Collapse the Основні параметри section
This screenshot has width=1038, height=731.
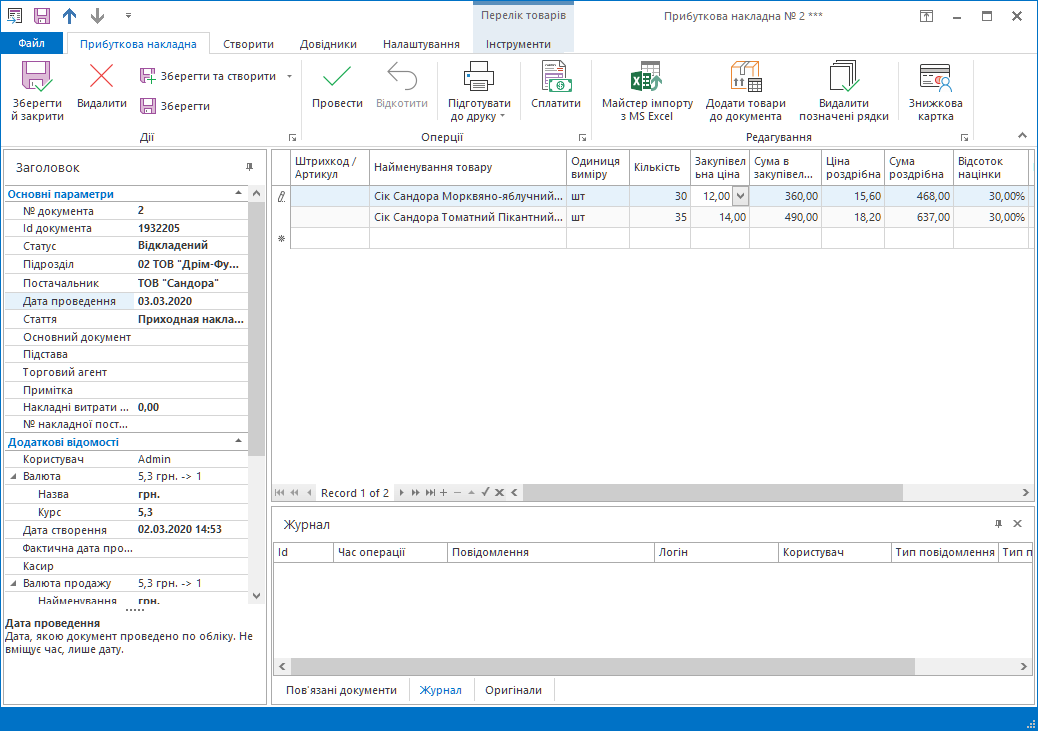pyautogui.click(x=238, y=194)
